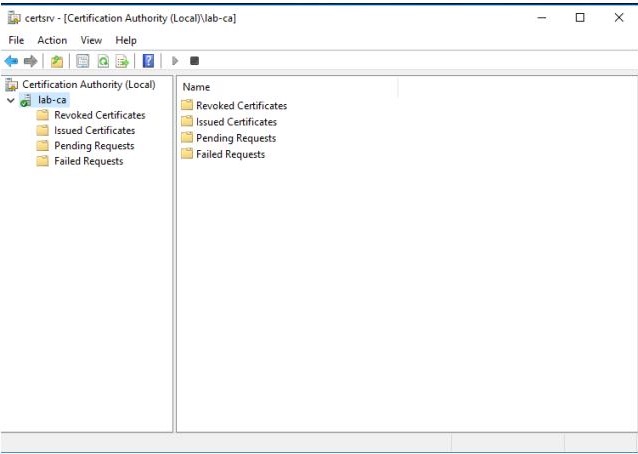The height and width of the screenshot is (454, 638).
Task: Select Issued Certificates folder in right pane
Action: [x=236, y=122]
